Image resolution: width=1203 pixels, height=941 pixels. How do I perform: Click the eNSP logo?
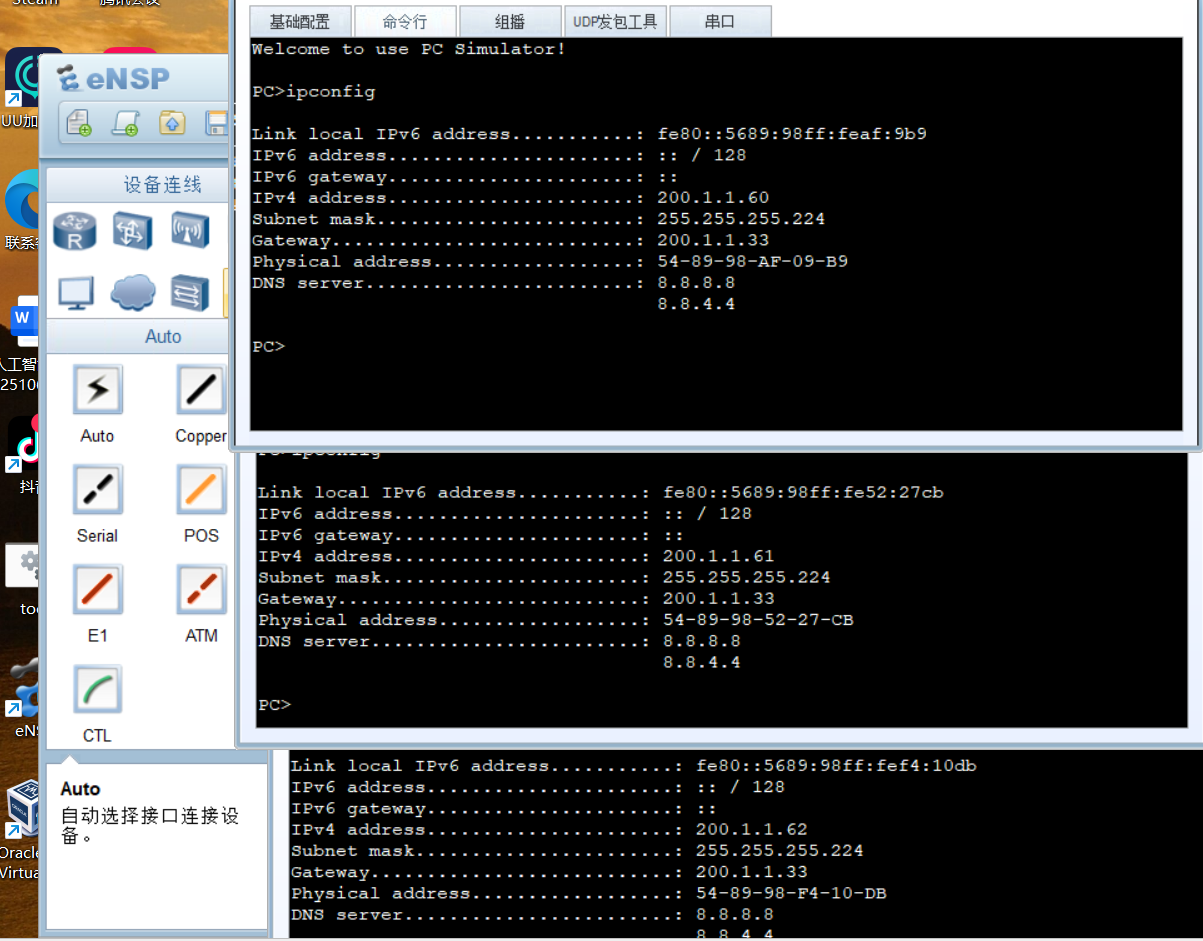[113, 78]
